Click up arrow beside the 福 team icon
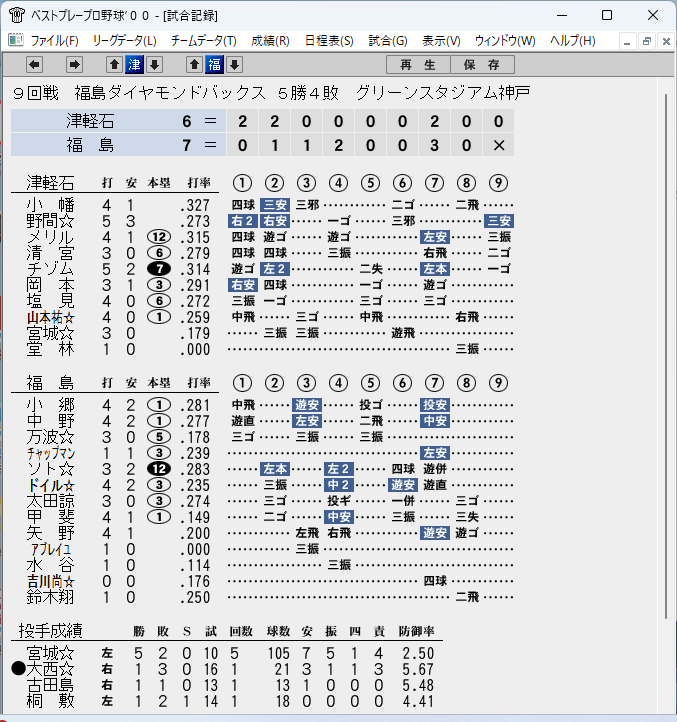This screenshot has height=722, width=677. (194, 65)
